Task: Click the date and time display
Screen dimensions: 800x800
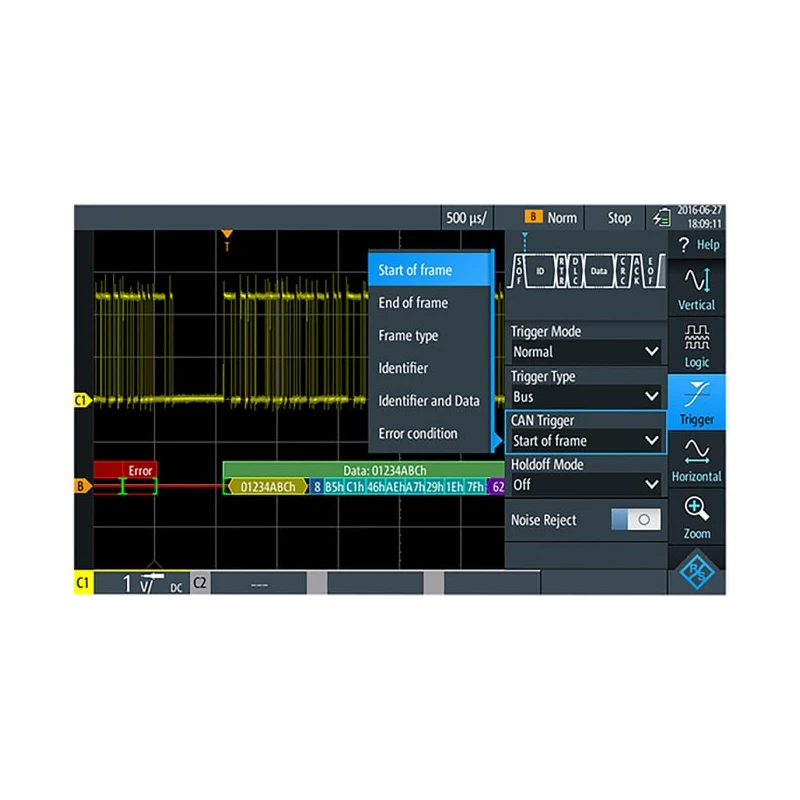Action: [699, 217]
